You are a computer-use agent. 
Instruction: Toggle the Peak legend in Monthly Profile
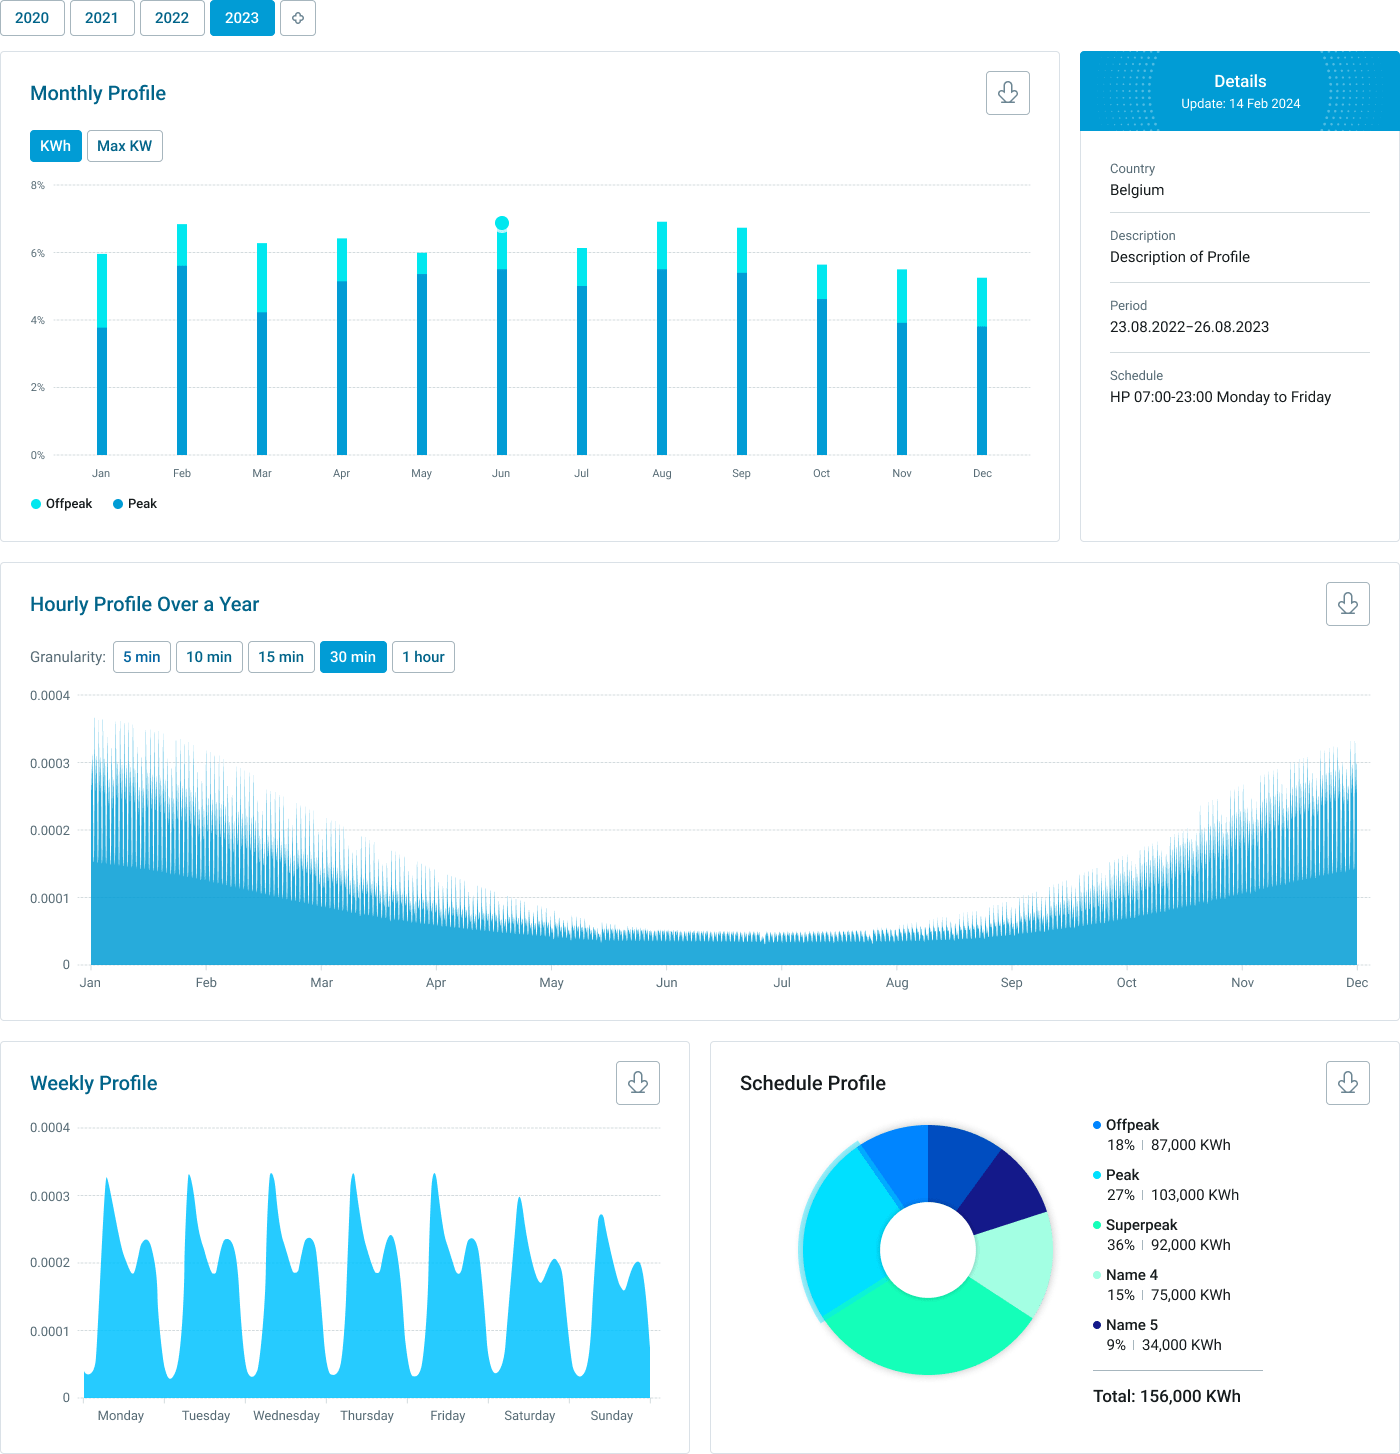(135, 504)
